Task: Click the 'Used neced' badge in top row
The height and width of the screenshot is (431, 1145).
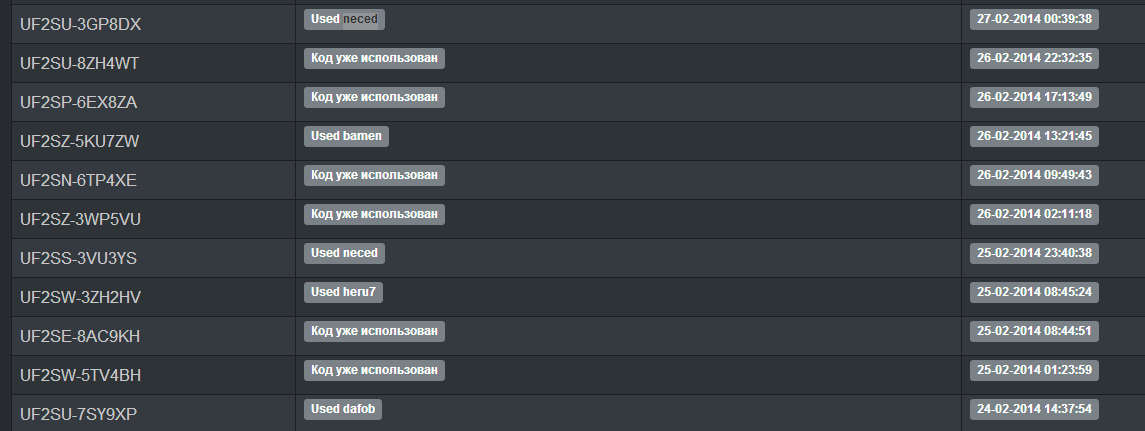Action: tap(344, 20)
